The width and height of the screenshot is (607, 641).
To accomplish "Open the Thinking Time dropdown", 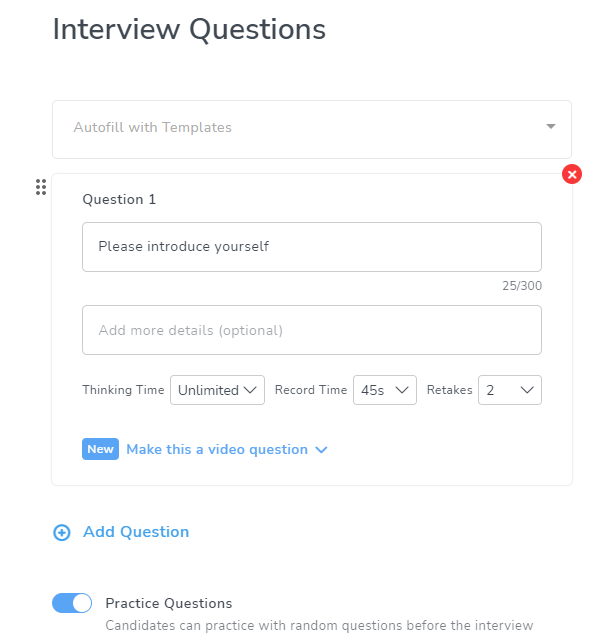I will pyautogui.click(x=217, y=390).
